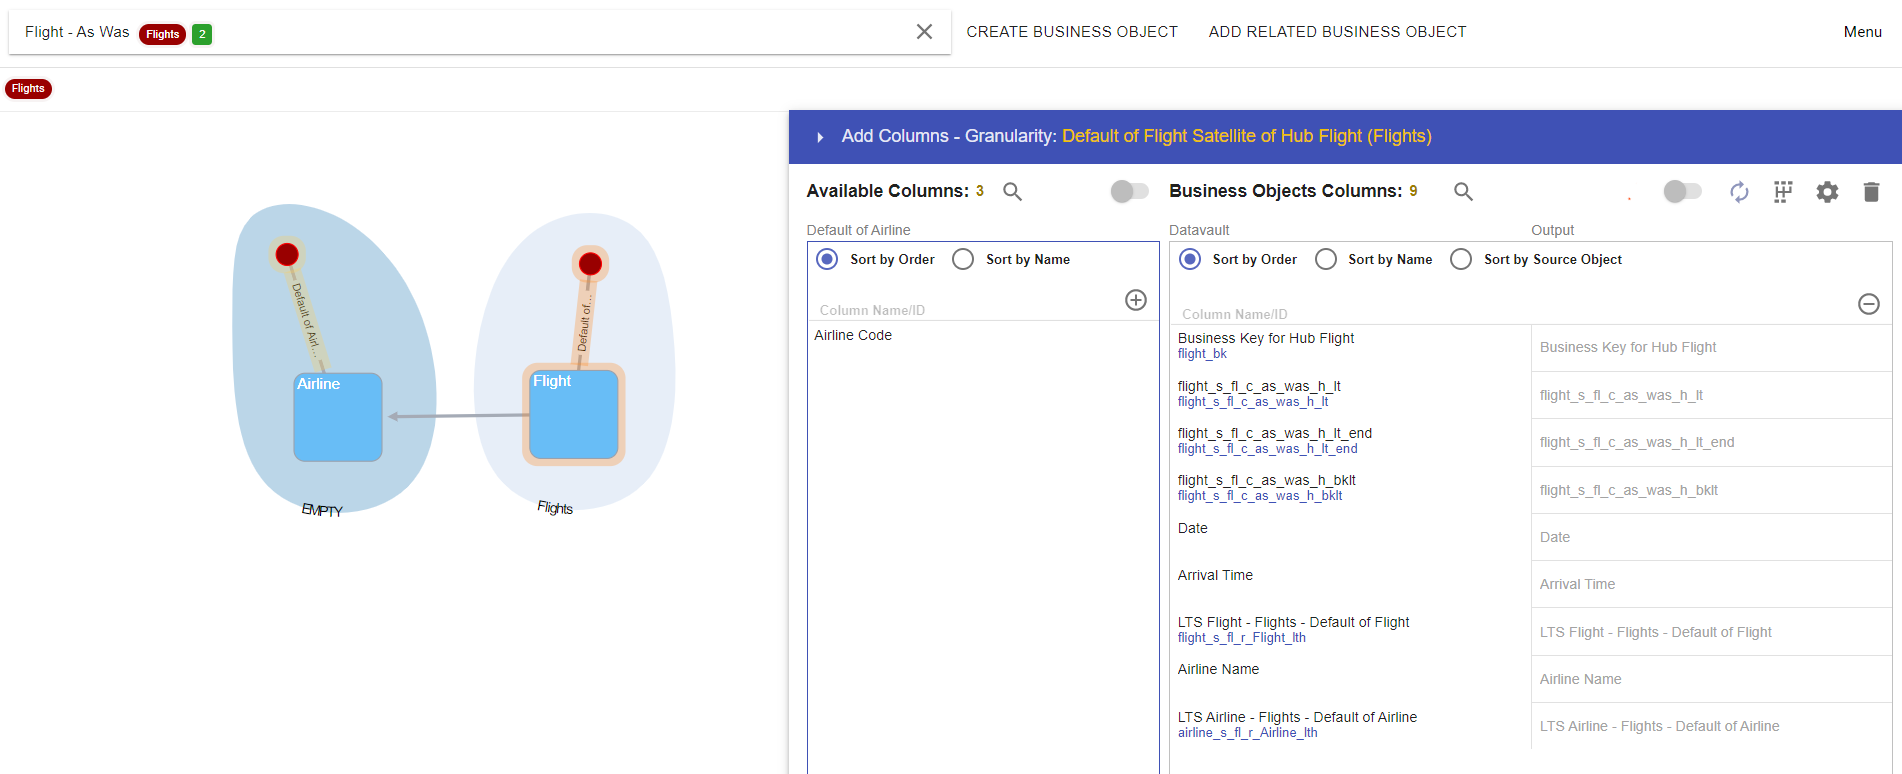Toggle the switch next to Available Columns

1129,191
